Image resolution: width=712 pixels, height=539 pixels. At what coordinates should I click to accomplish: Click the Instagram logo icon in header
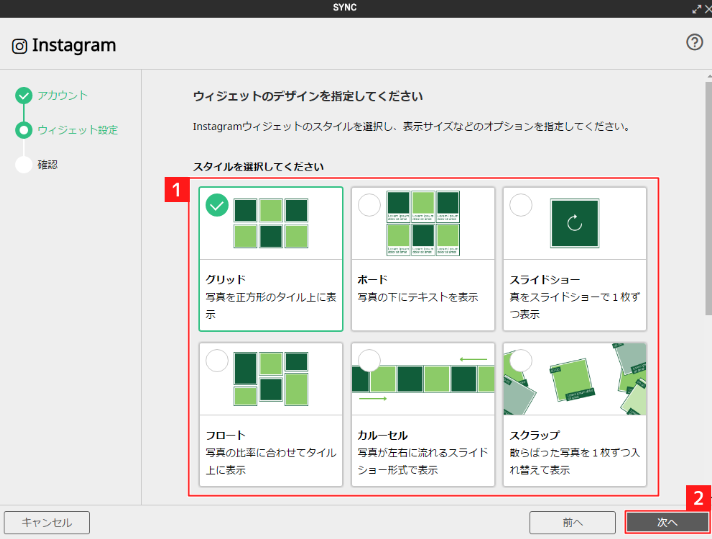(19, 46)
